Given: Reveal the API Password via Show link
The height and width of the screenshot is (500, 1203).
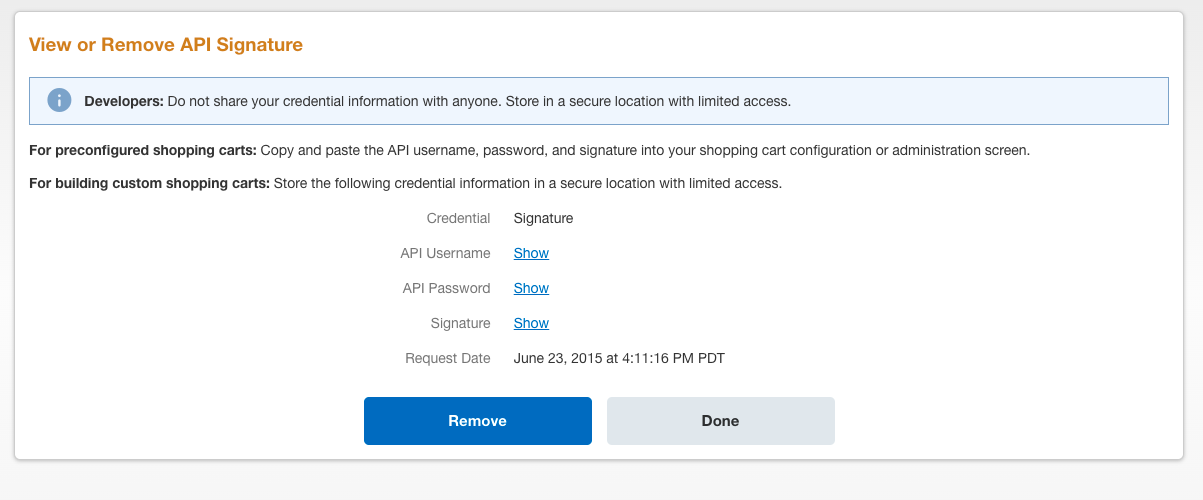Looking at the screenshot, I should 531,288.
